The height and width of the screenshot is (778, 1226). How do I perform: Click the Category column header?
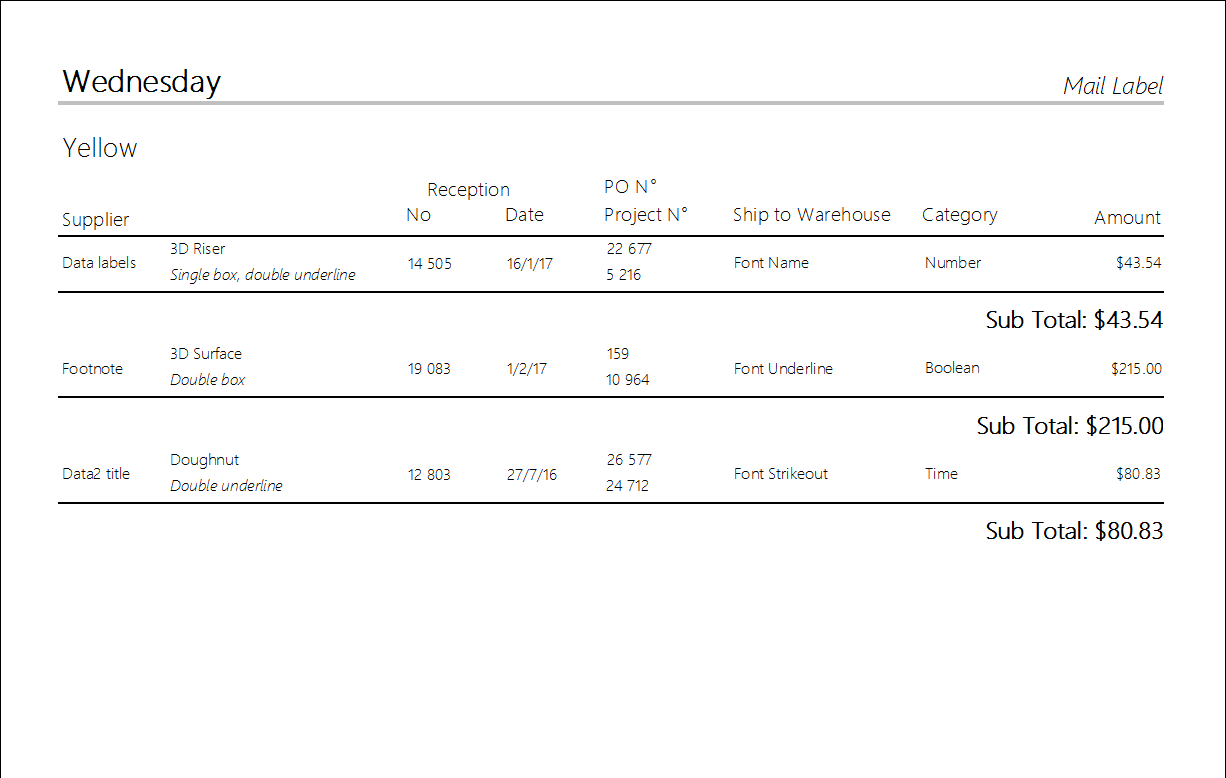coord(959,215)
